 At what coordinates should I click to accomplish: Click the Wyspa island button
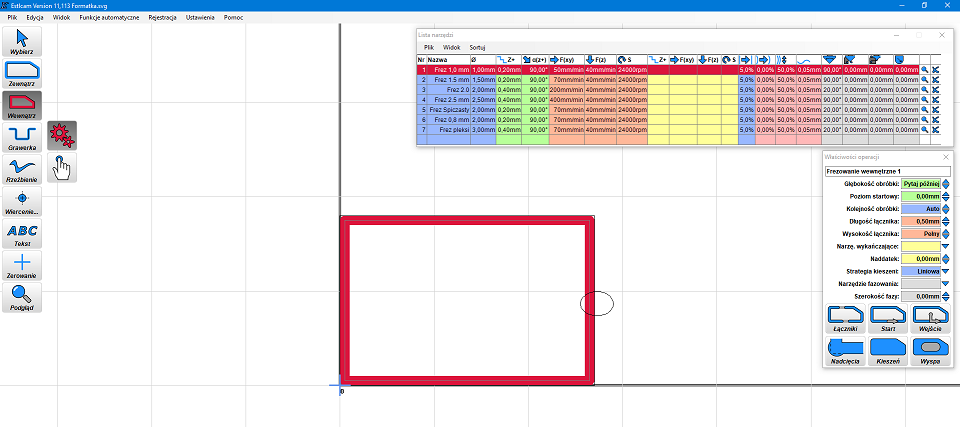click(931, 351)
